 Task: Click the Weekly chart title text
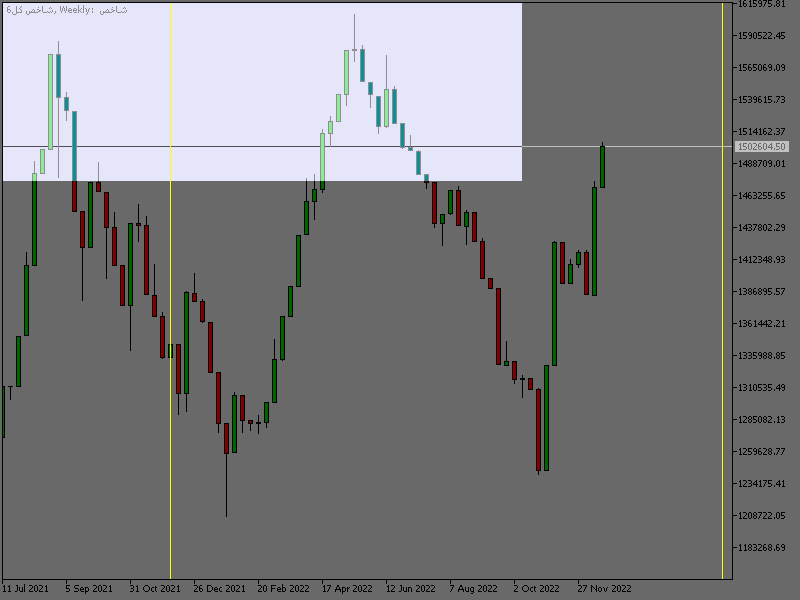[72, 9]
